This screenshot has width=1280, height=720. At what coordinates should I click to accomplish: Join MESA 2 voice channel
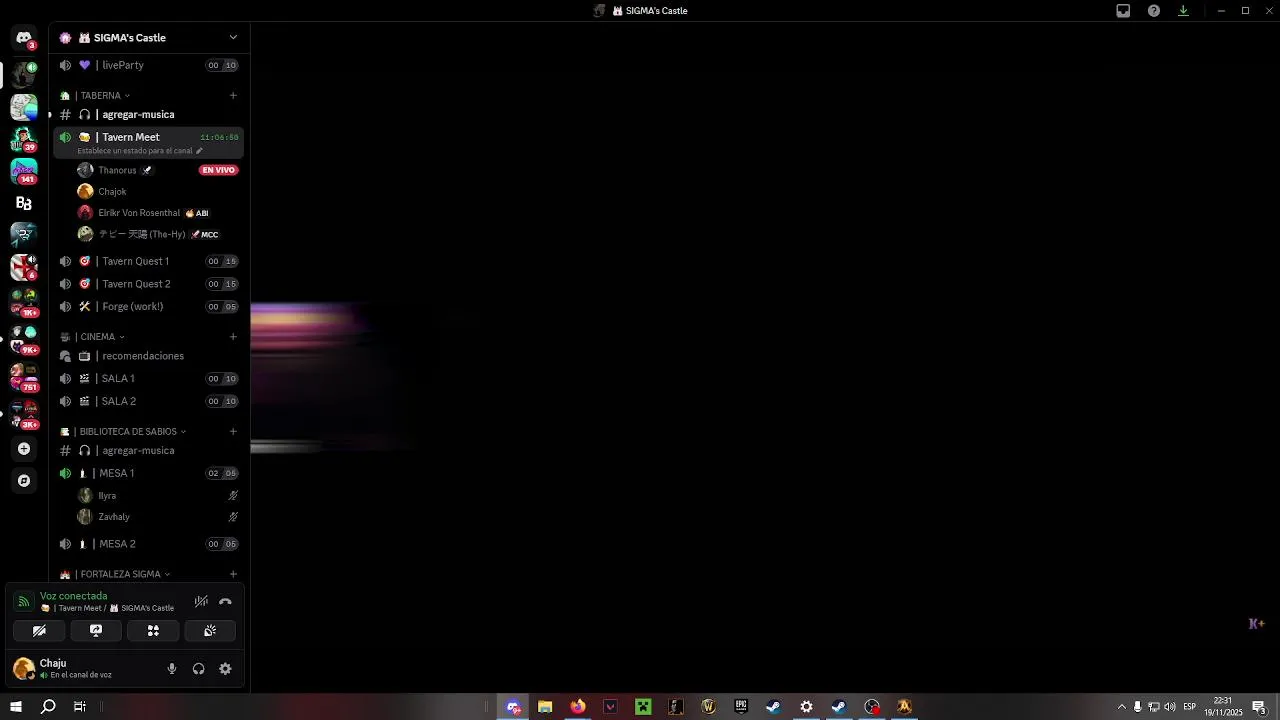(x=148, y=544)
